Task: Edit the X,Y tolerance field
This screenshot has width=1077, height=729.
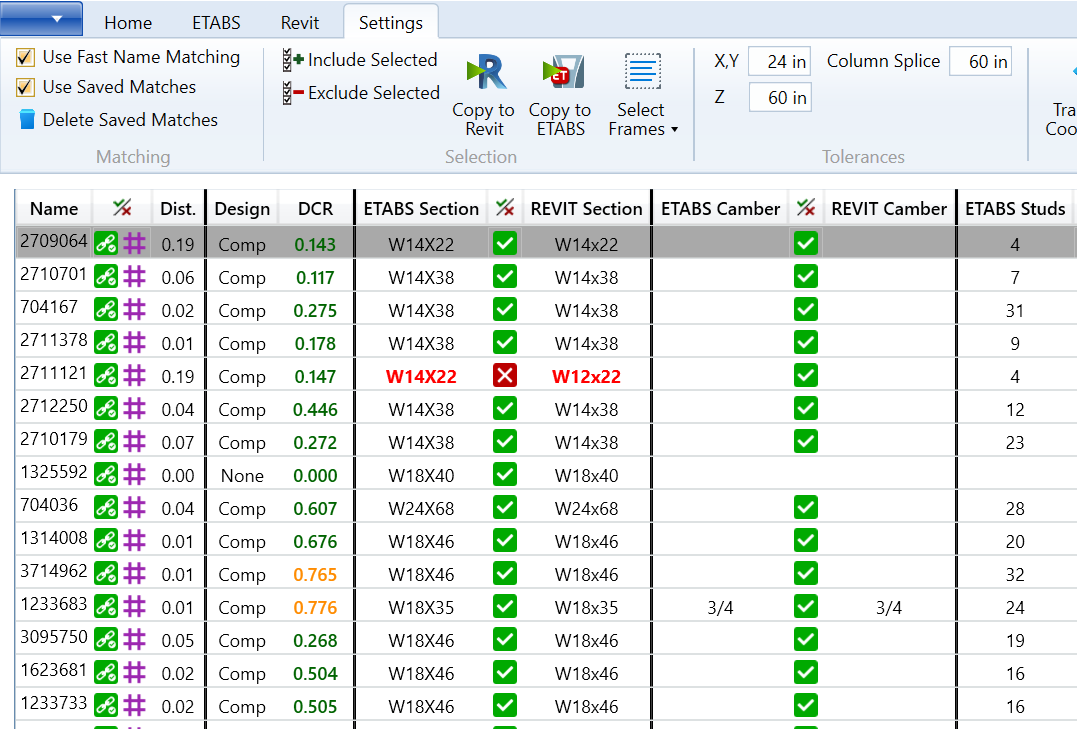Action: 780,62
